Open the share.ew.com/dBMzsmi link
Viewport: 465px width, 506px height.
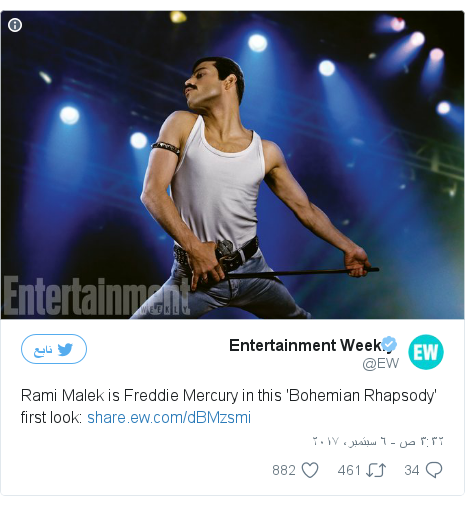[x=169, y=417]
